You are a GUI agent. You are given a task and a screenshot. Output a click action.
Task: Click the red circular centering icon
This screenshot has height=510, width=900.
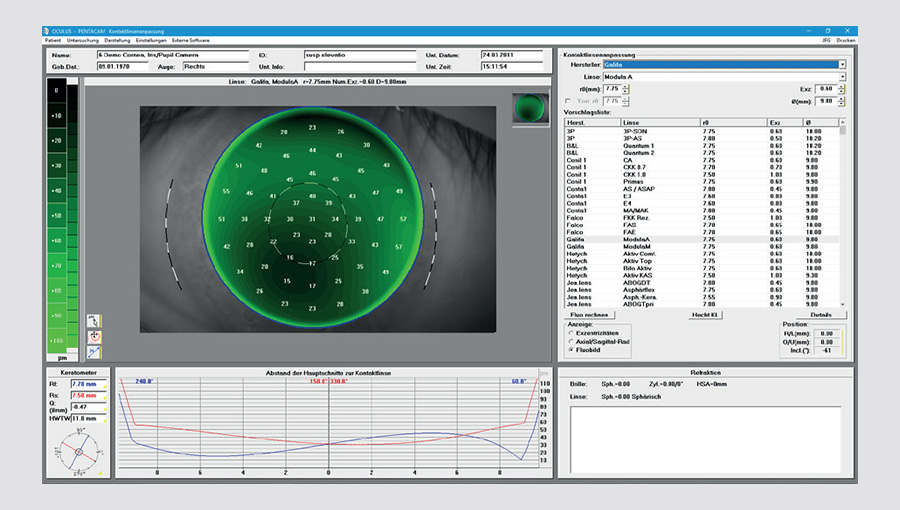pyautogui.click(x=94, y=337)
